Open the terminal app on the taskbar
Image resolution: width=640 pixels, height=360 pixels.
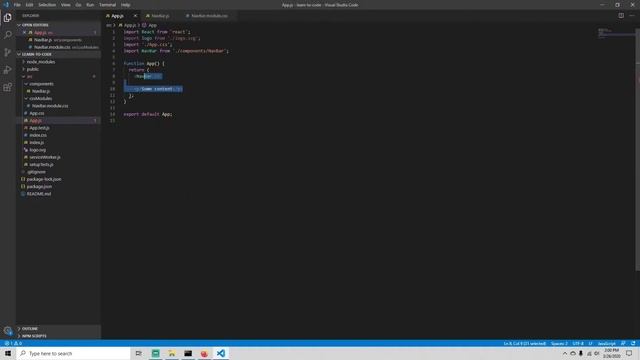click(188, 353)
